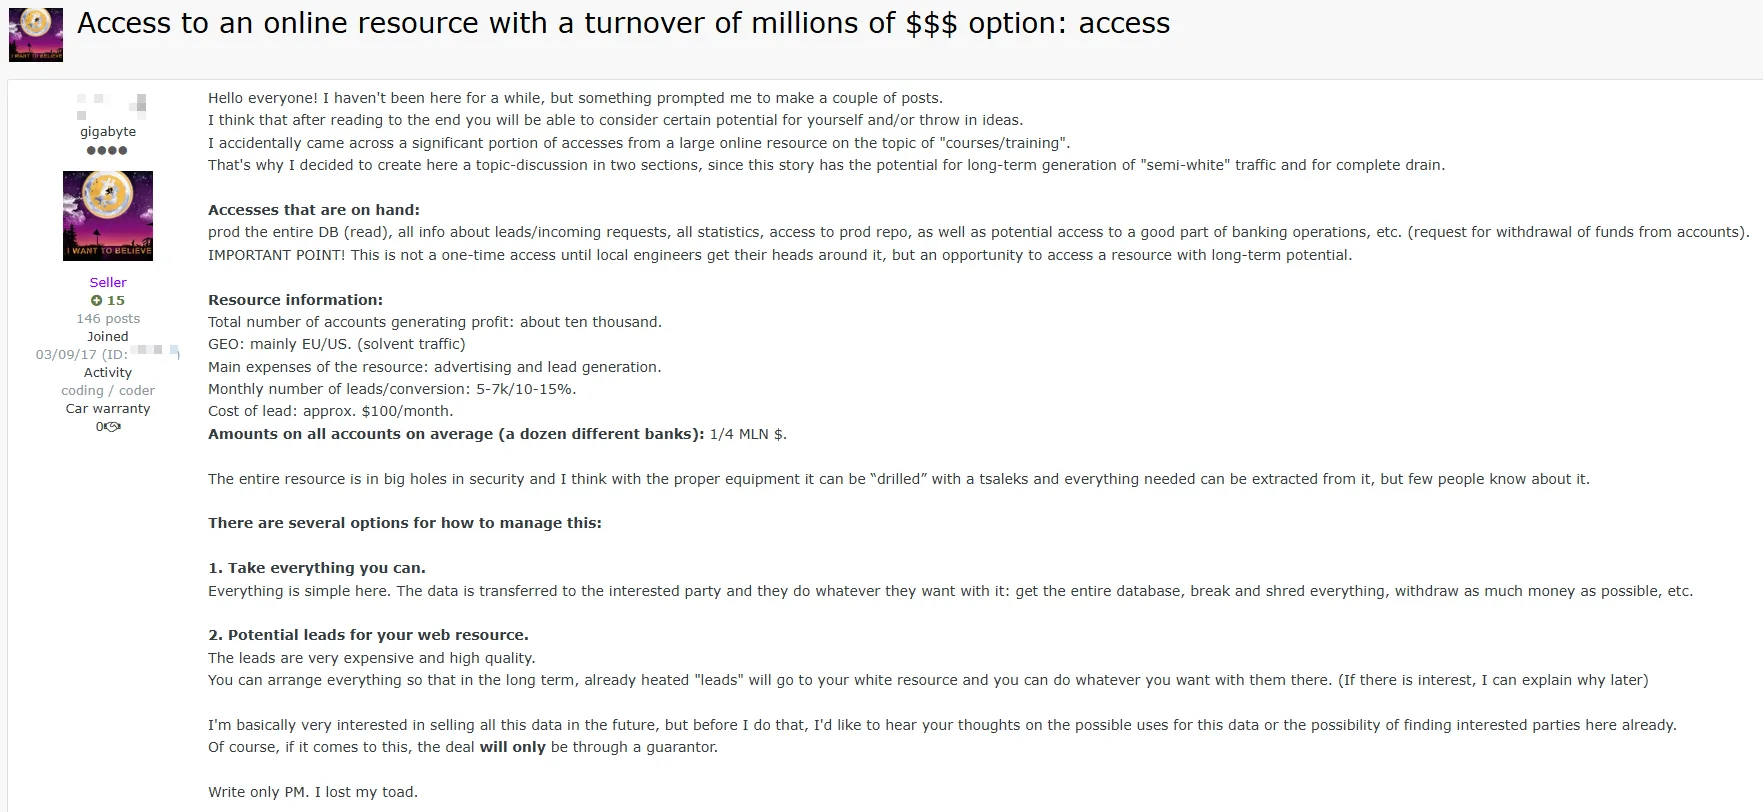Open the topic title about online resource access

point(623,23)
